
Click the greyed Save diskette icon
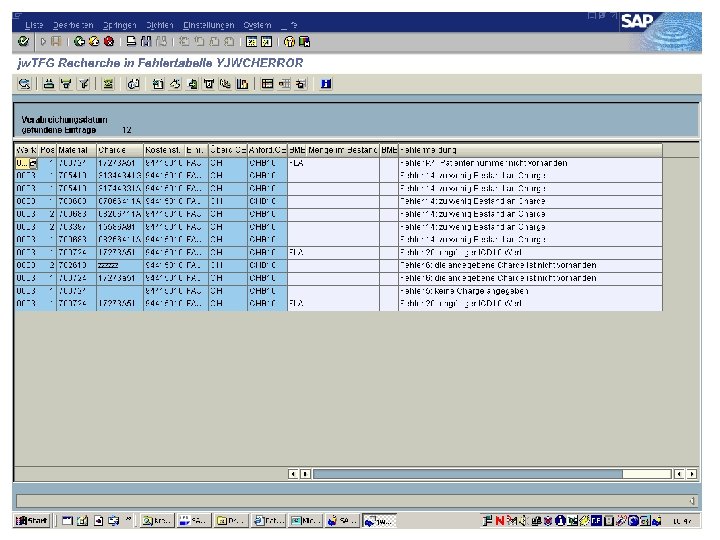coord(56,42)
